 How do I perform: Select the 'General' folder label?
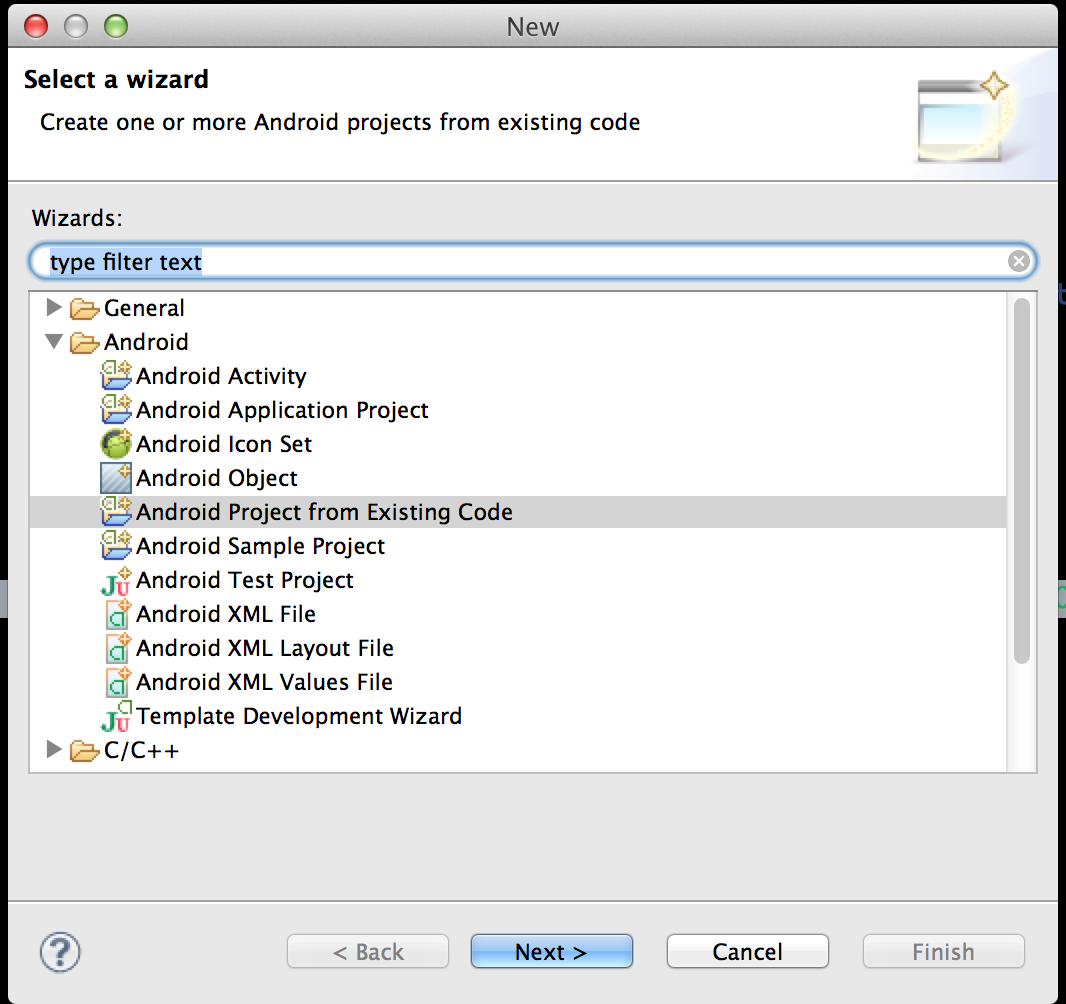click(x=144, y=308)
